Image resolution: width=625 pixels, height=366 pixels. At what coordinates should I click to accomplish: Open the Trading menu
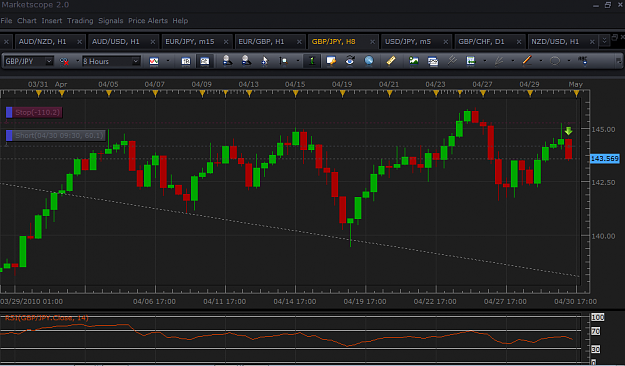click(x=80, y=21)
